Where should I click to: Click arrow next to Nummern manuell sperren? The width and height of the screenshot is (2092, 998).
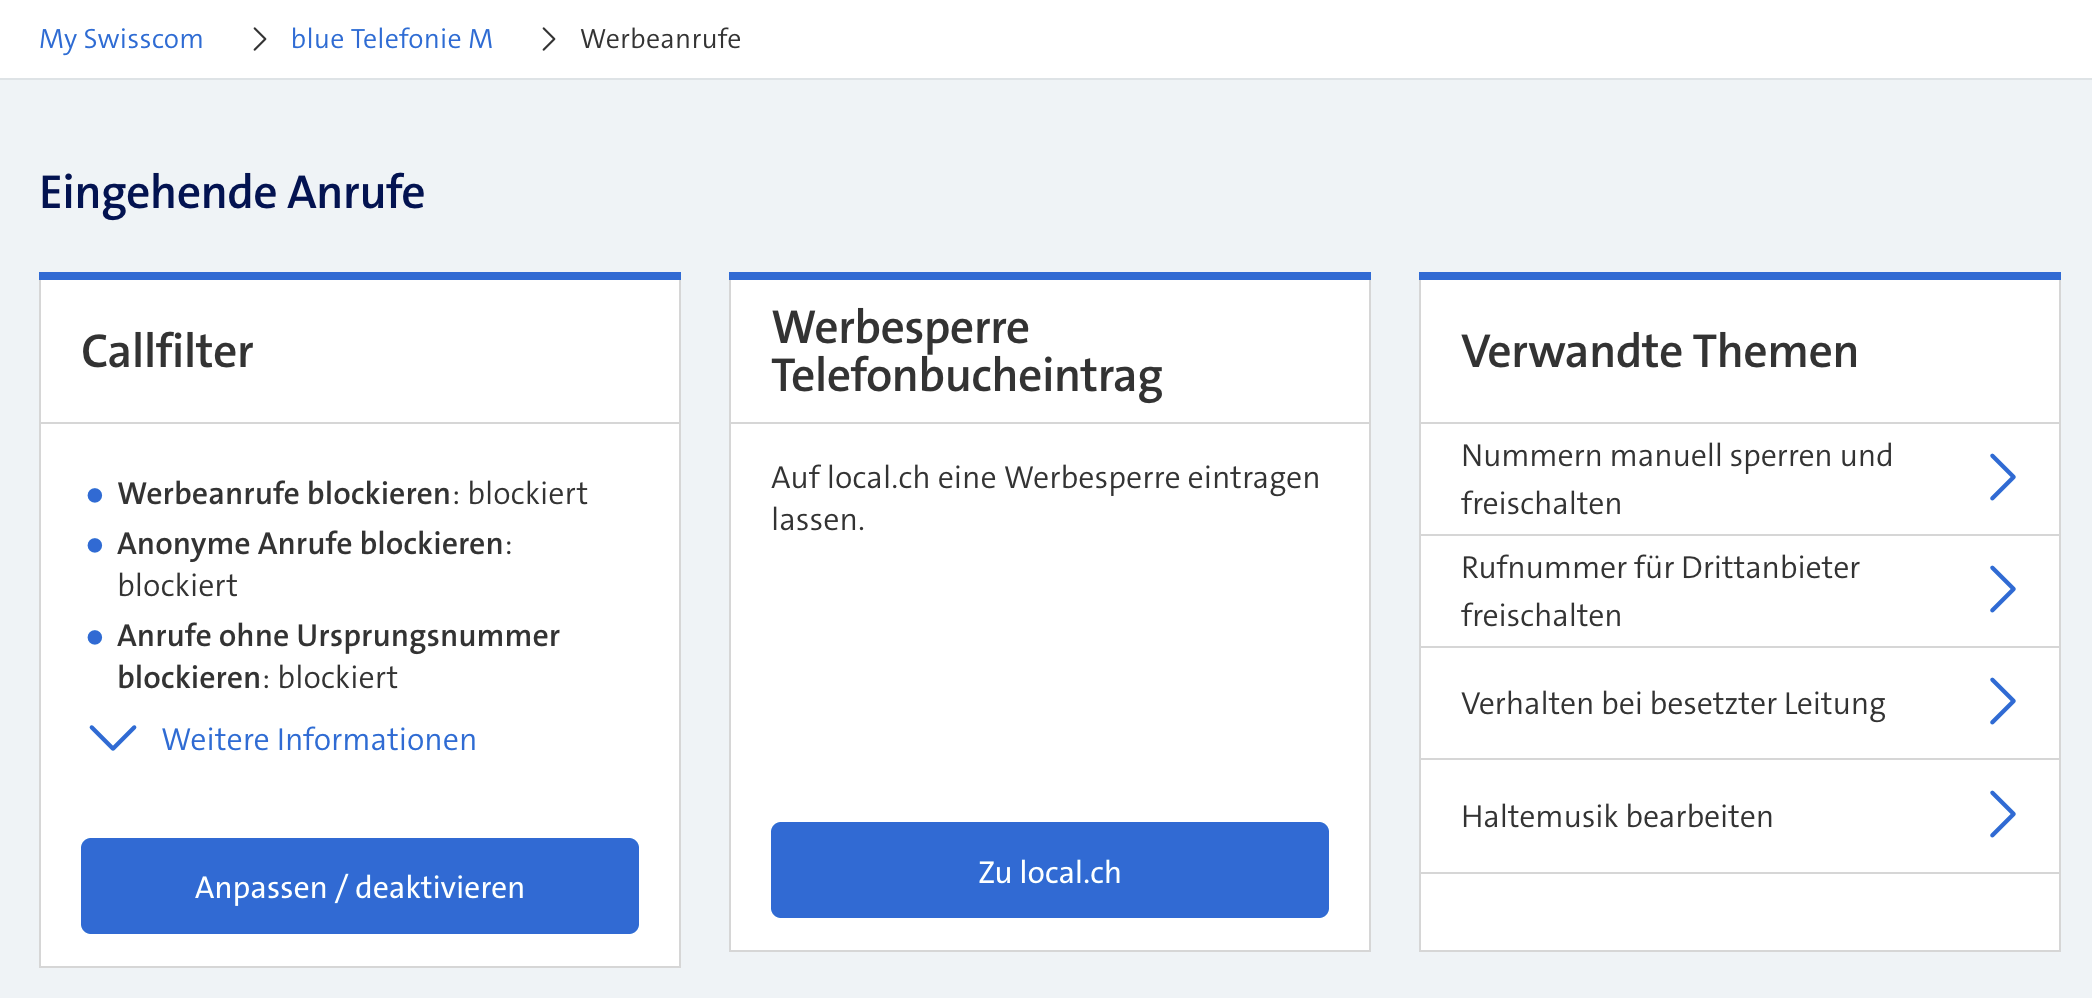(x=2002, y=477)
